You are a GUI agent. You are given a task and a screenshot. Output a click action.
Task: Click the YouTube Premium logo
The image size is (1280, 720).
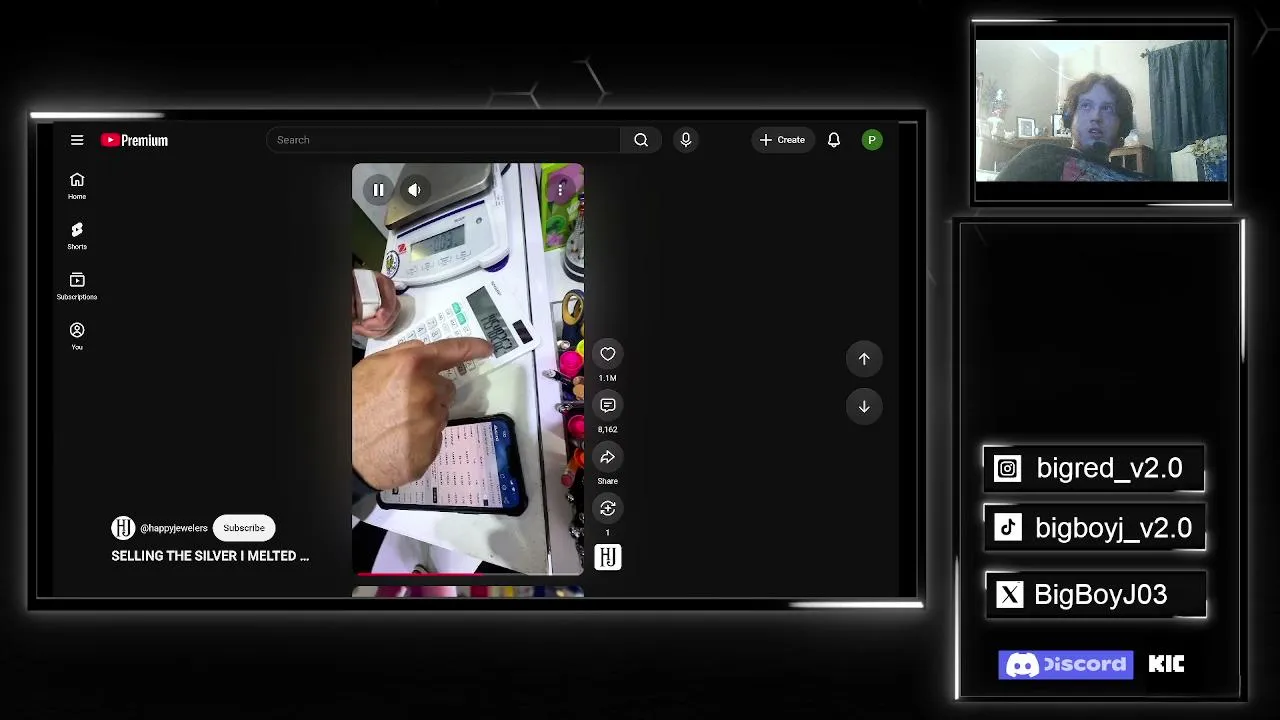134,140
